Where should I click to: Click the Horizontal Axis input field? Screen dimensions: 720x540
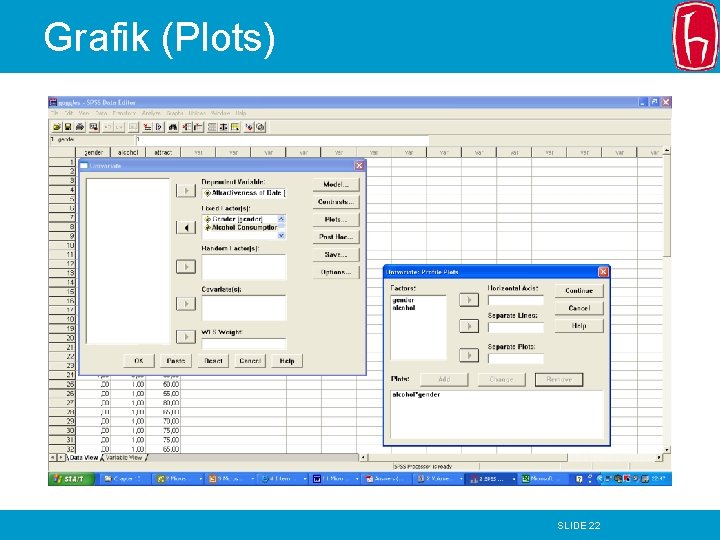pos(516,300)
